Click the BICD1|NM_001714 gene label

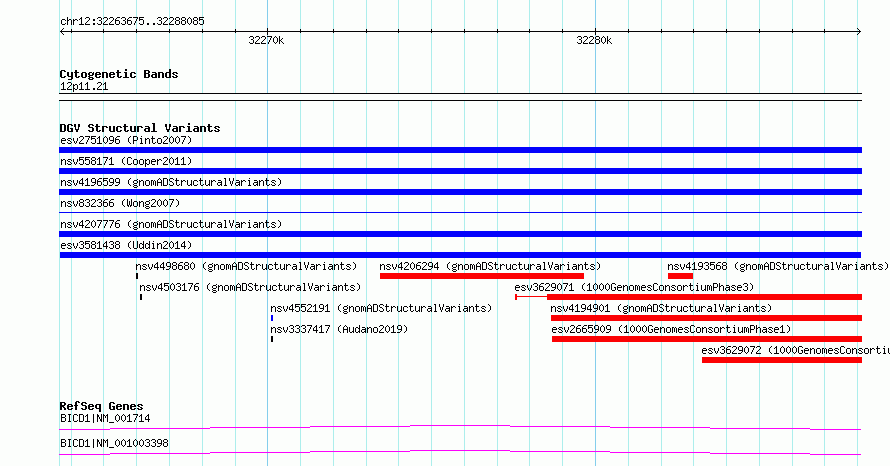click(105, 418)
